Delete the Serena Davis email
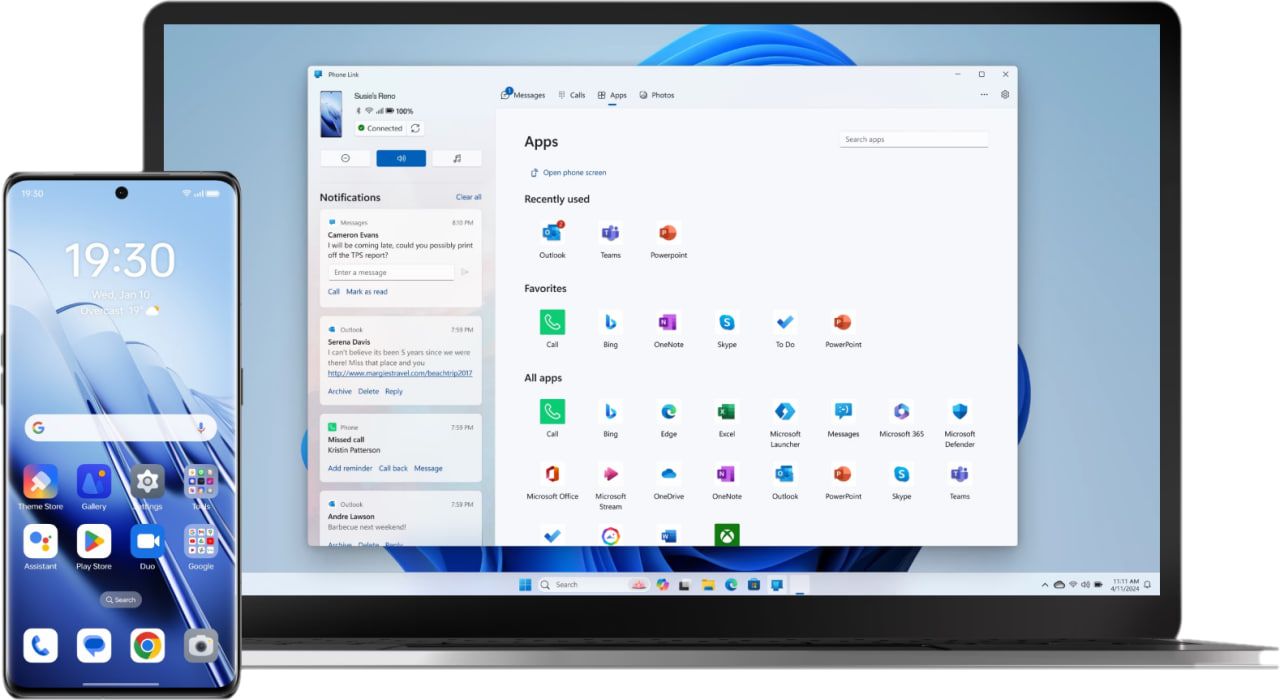 click(x=369, y=391)
